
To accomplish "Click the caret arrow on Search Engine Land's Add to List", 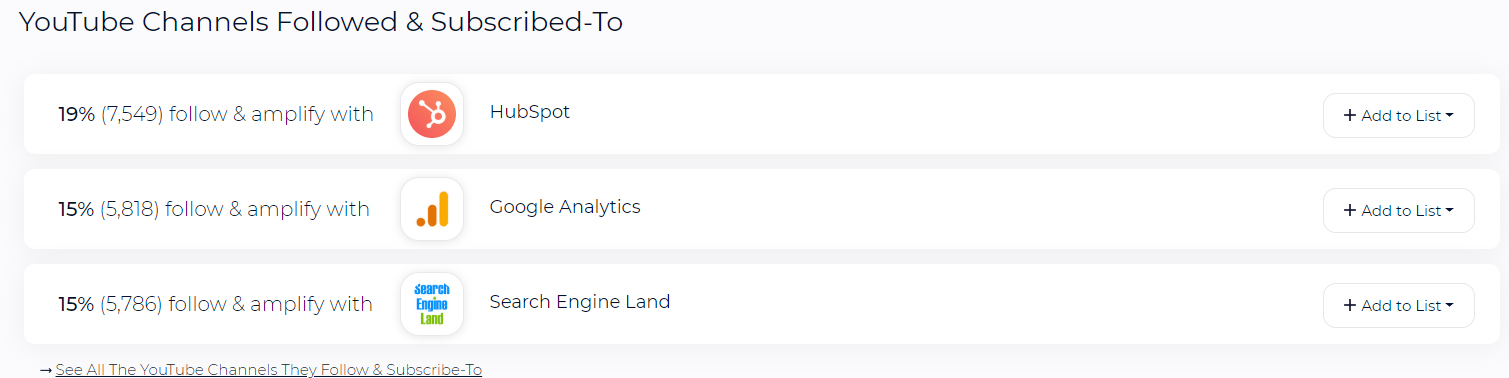I will 1449,306.
